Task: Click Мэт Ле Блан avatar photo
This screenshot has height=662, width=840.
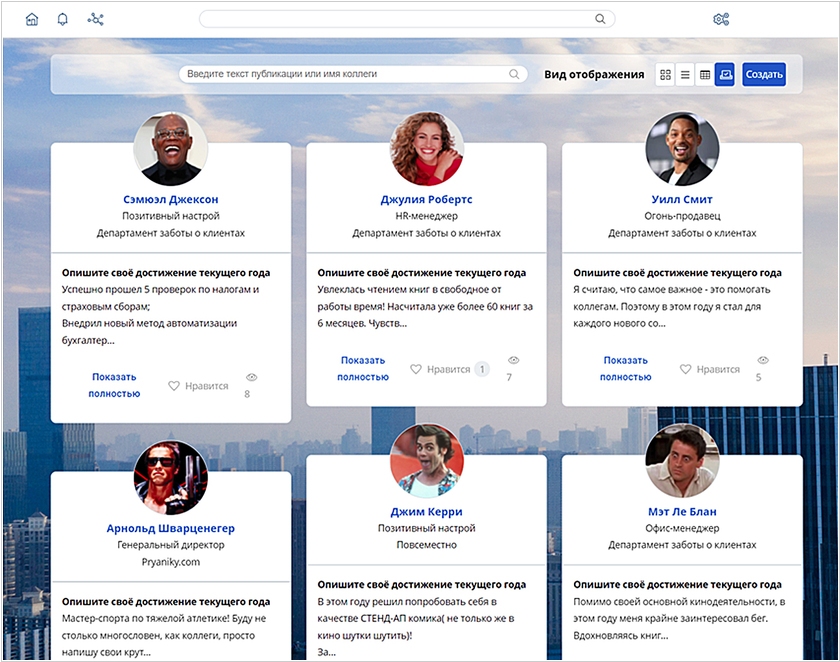Action: pyautogui.click(x=682, y=461)
